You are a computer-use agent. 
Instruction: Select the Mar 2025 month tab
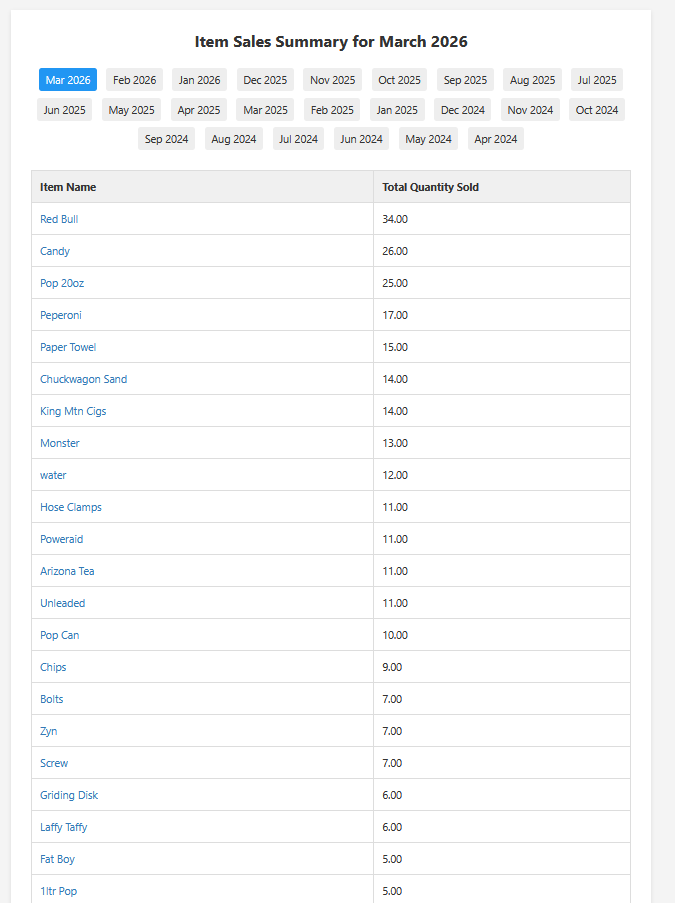tap(265, 110)
